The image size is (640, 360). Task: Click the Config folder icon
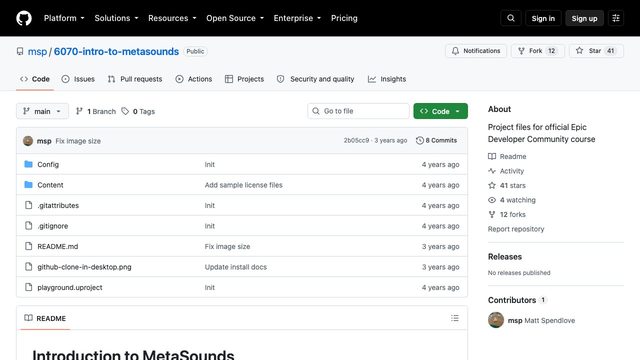coord(28,164)
